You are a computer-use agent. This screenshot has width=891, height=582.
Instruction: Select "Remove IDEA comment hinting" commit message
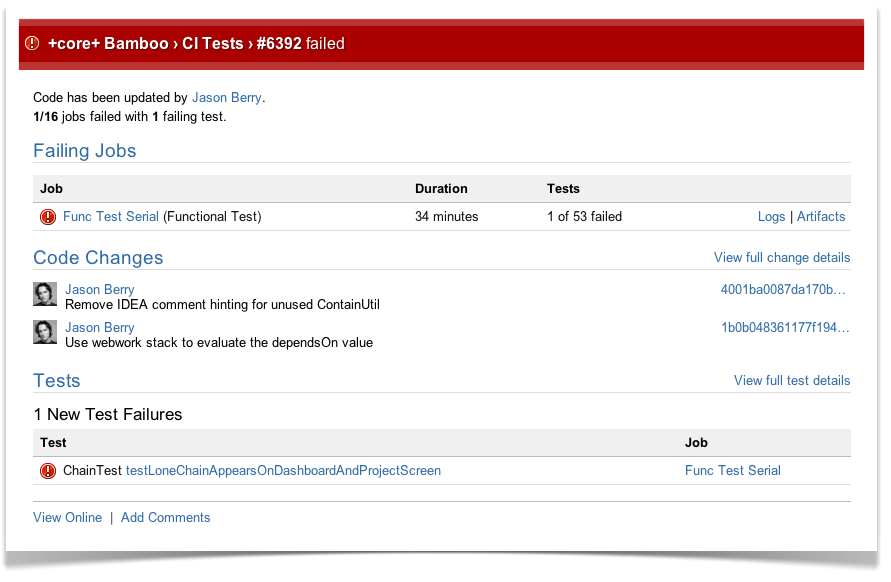click(222, 305)
